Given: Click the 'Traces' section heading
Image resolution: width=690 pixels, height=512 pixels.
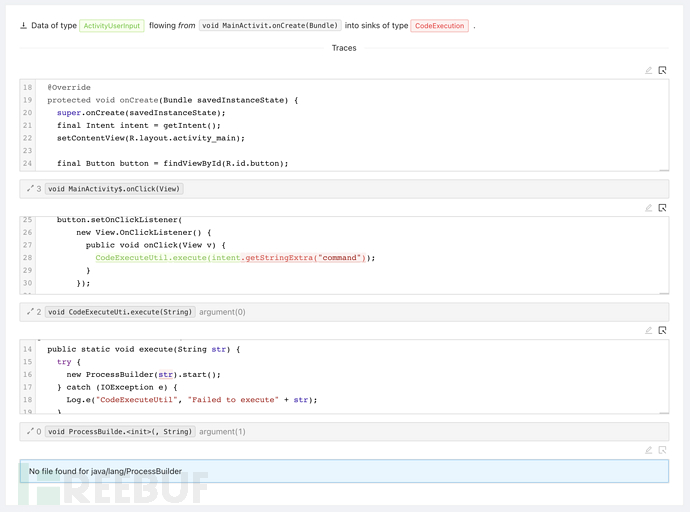Looking at the screenshot, I should [x=344, y=48].
